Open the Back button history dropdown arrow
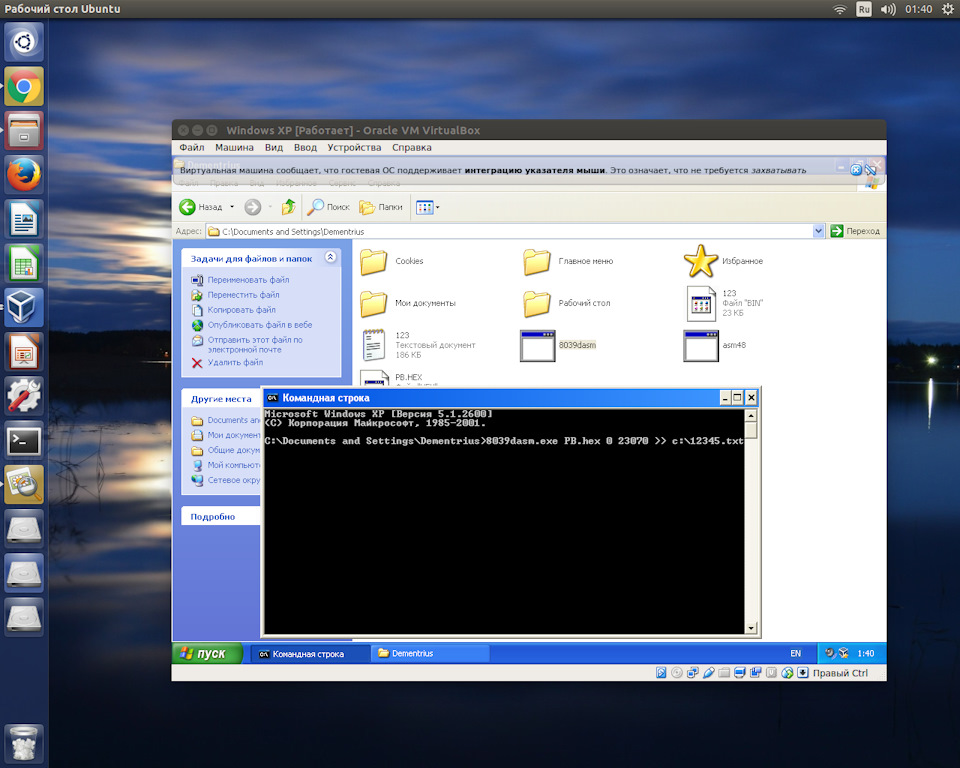This screenshot has width=960, height=768. tap(232, 207)
